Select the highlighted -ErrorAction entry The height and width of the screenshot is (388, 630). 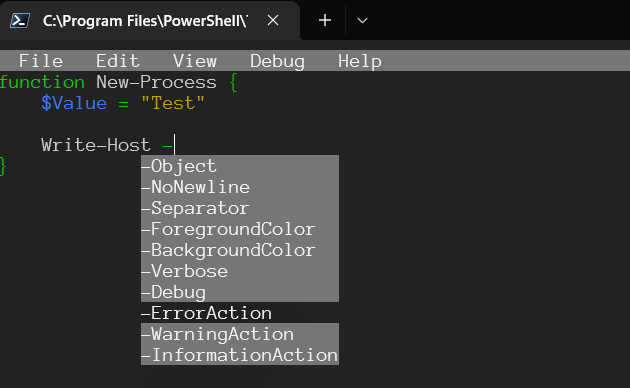pyautogui.click(x=240, y=313)
